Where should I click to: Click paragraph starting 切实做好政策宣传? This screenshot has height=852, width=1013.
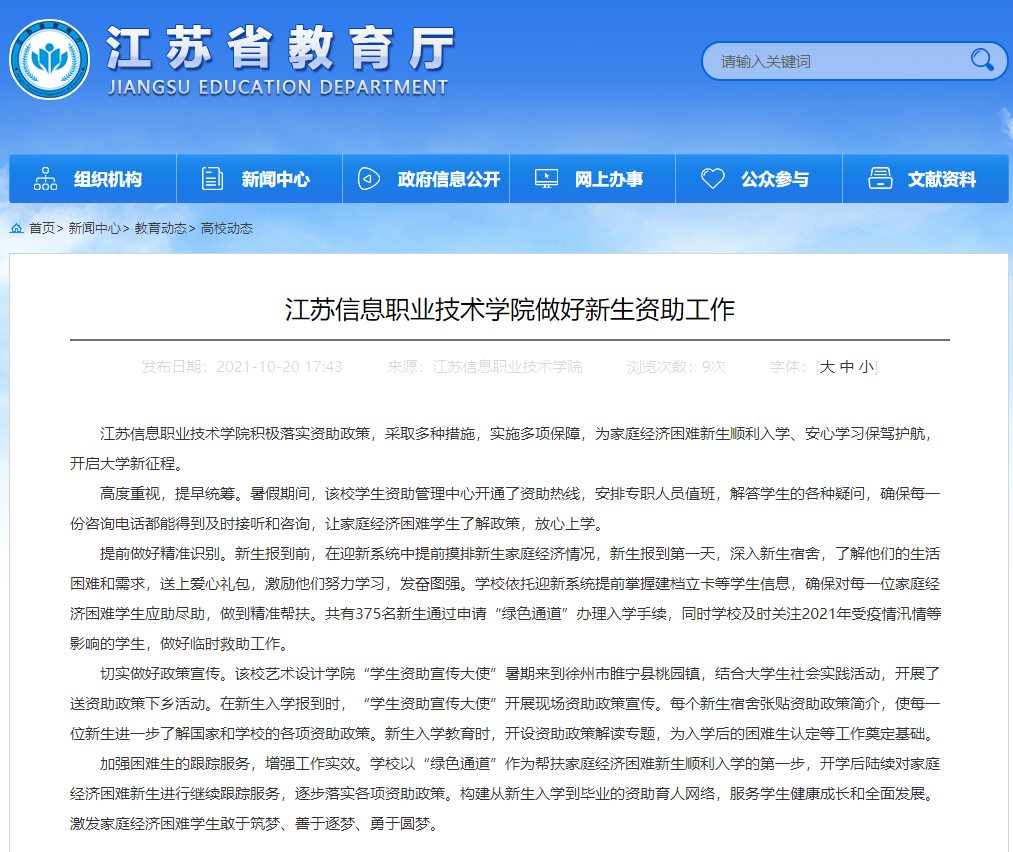pyautogui.click(x=505, y=703)
